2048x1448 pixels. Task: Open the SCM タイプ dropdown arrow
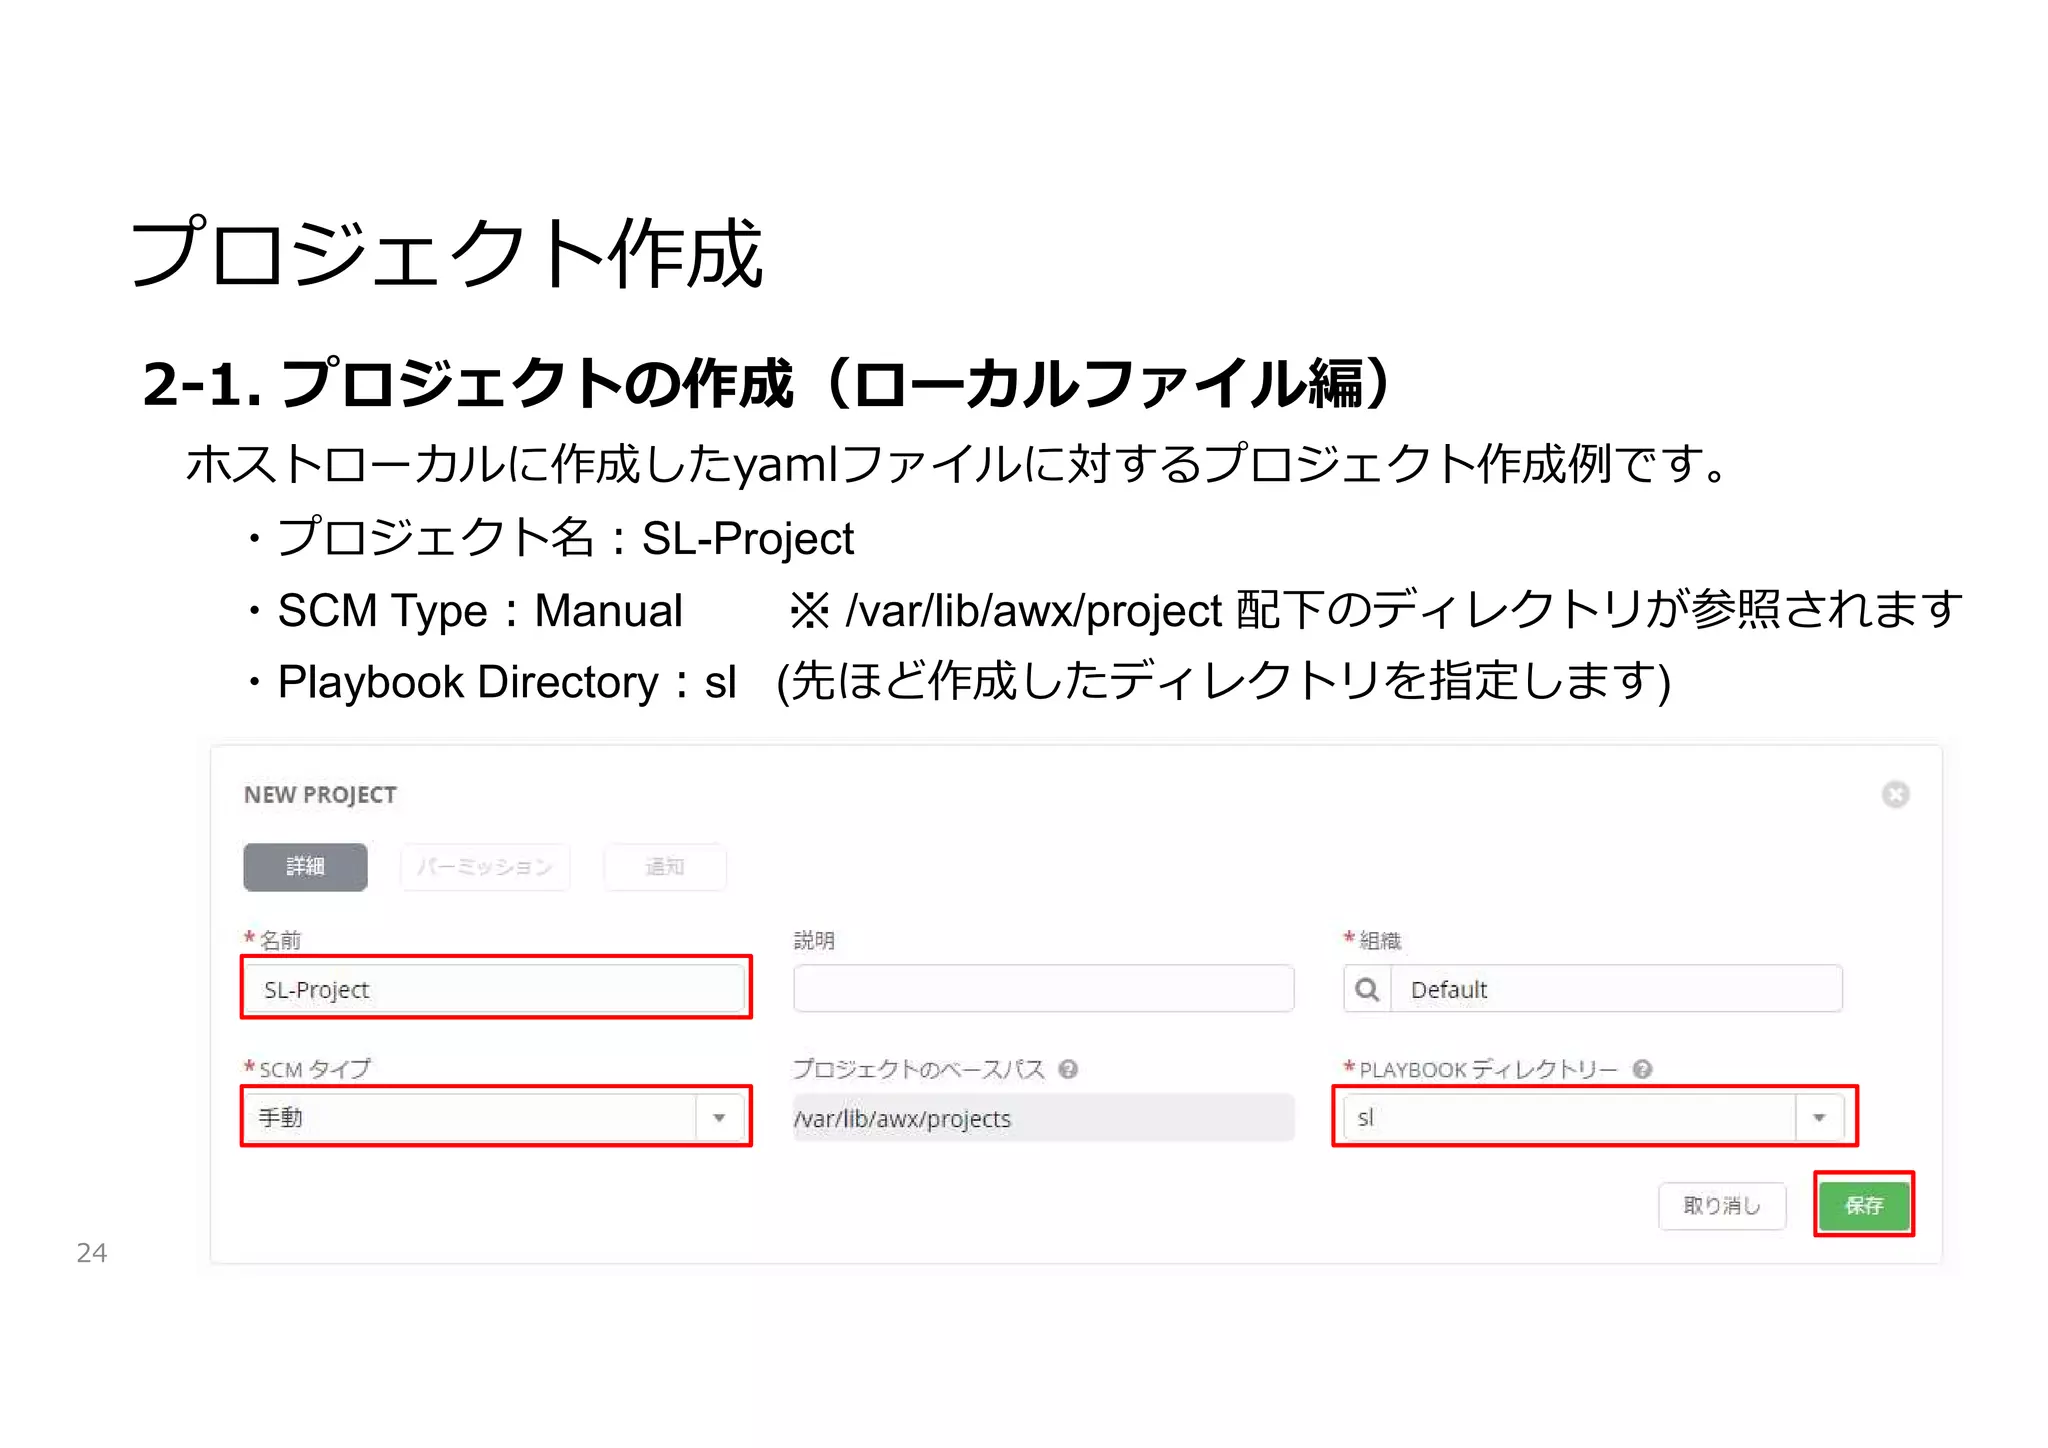tap(719, 1118)
